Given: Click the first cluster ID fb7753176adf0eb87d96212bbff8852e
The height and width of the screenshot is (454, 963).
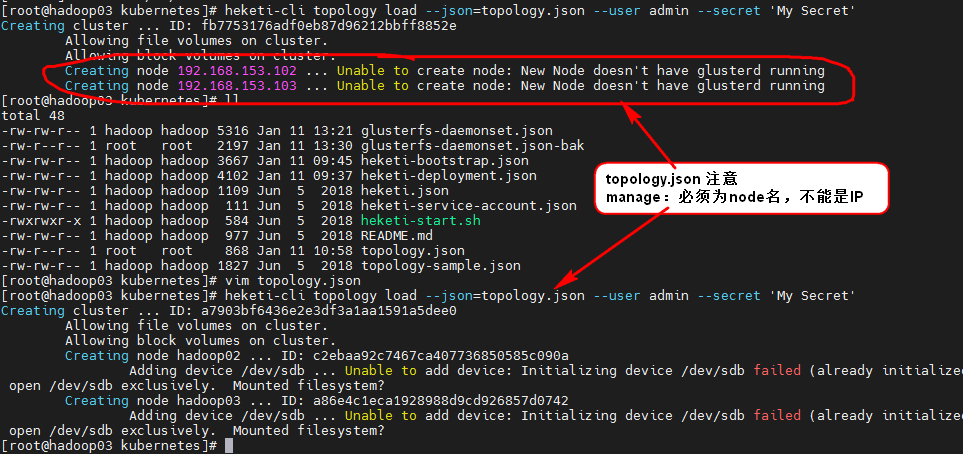Looking at the screenshot, I should pyautogui.click(x=329, y=26).
